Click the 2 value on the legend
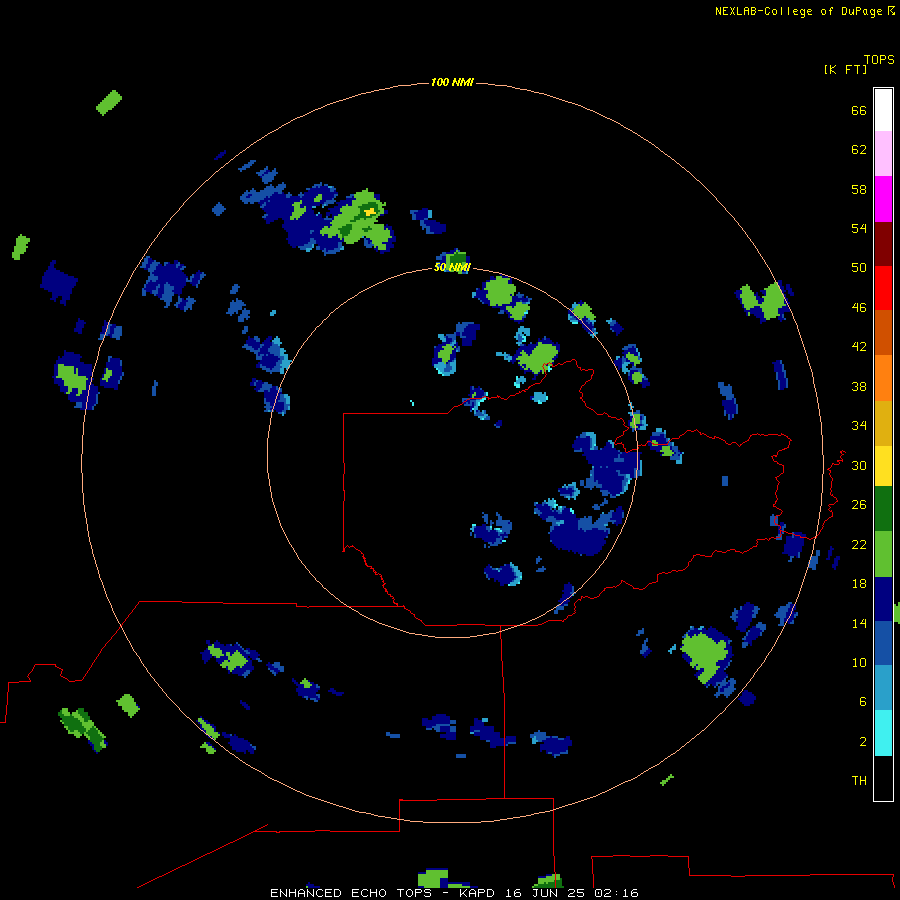The width and height of the screenshot is (900, 900). click(x=863, y=742)
